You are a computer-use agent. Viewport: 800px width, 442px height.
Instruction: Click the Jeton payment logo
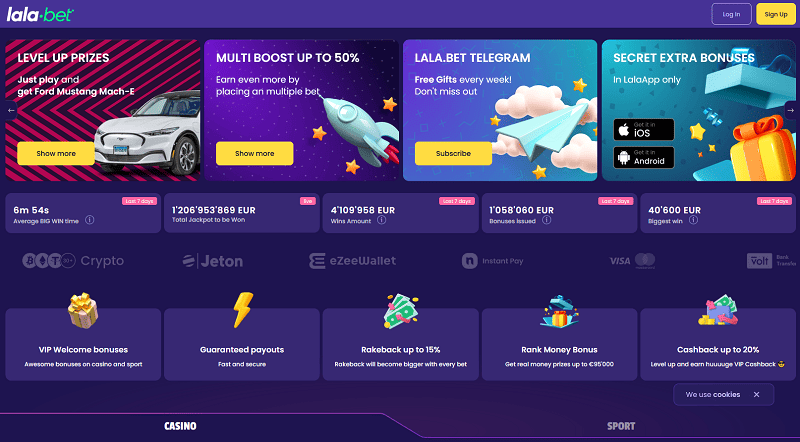click(213, 261)
